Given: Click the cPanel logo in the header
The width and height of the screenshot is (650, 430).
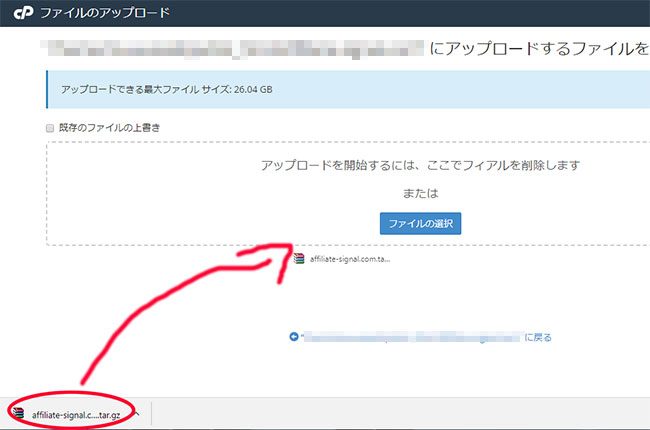Looking at the screenshot, I should [x=20, y=14].
